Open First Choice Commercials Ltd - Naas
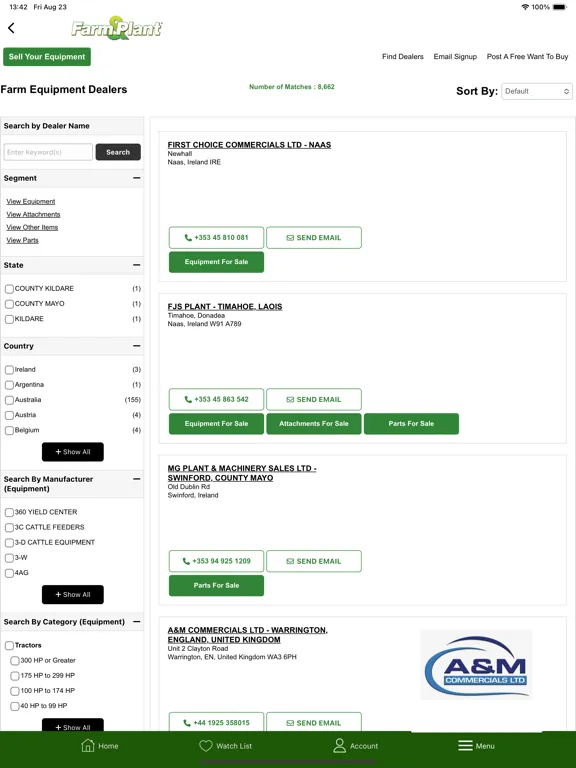 click(249, 145)
